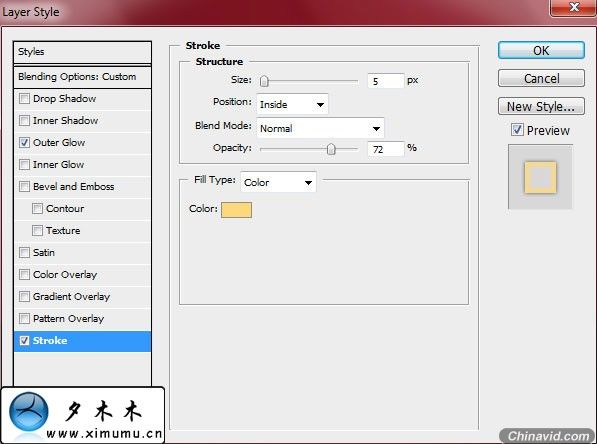Image resolution: width=597 pixels, height=444 pixels.
Task: Click the New Style... button
Action: tap(541, 106)
